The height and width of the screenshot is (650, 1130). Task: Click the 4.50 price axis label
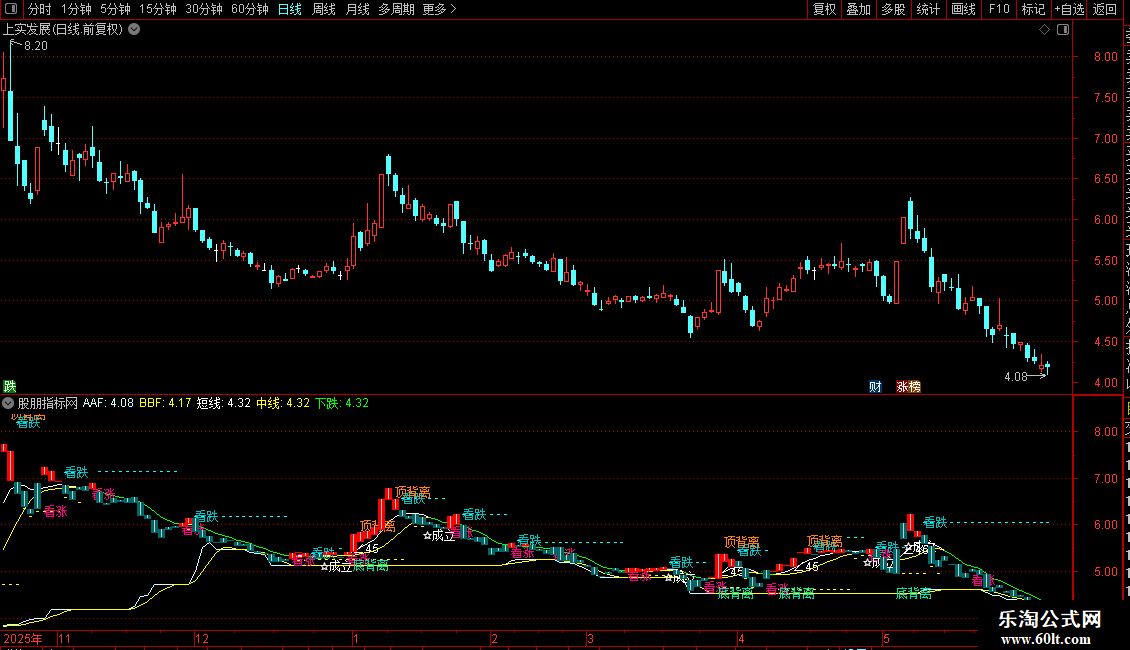click(x=1105, y=342)
